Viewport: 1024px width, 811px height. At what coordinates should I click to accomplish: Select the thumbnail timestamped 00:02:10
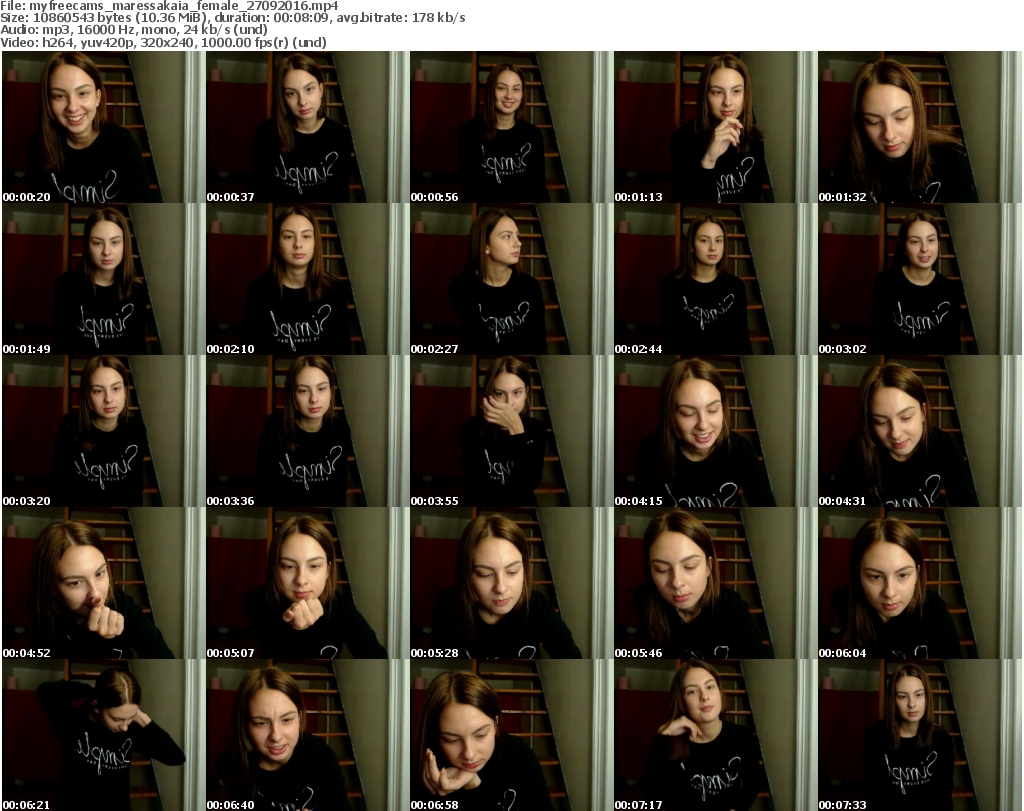click(308, 279)
